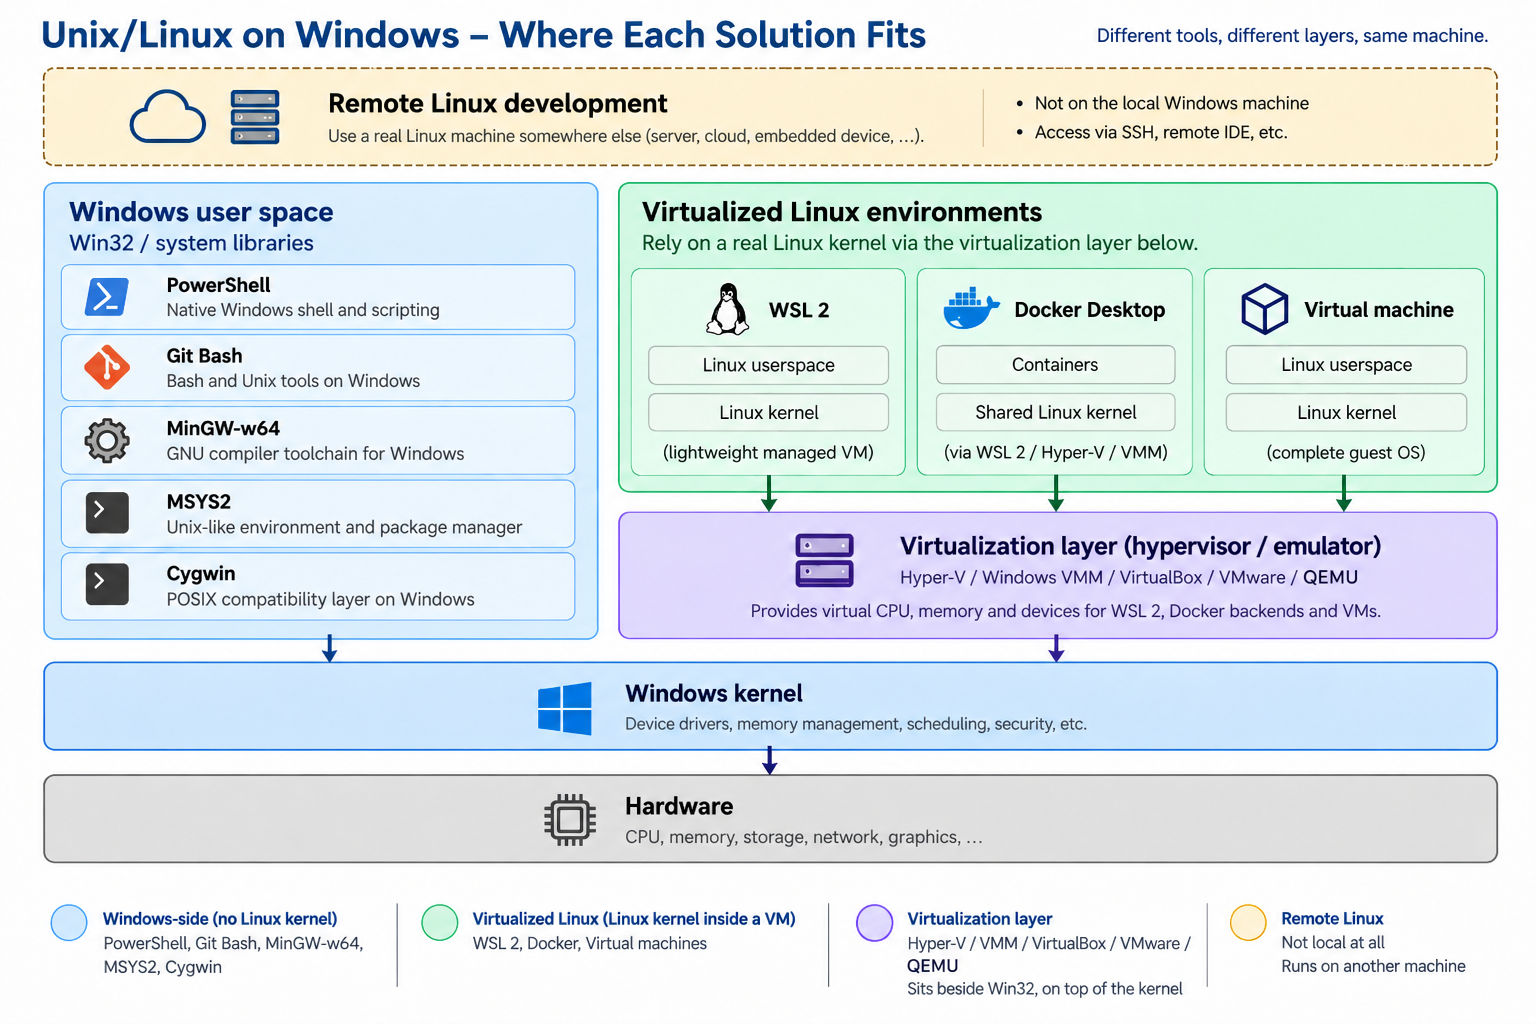Click the Cygwin terminal icon
Screen dimensions: 1536x1024
107,585
